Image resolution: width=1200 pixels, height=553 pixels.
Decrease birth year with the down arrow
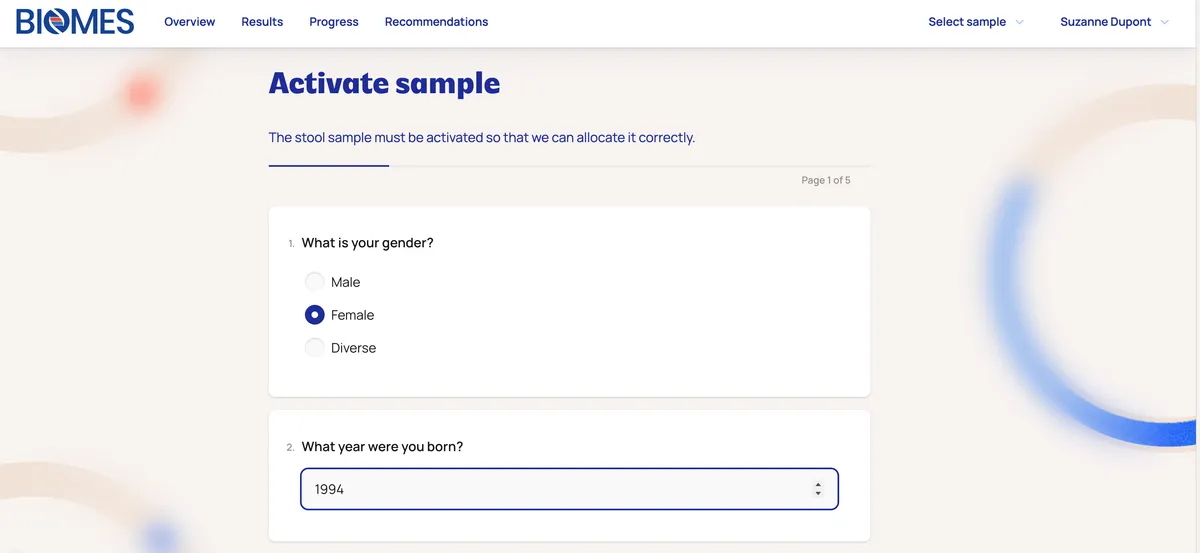(818, 494)
